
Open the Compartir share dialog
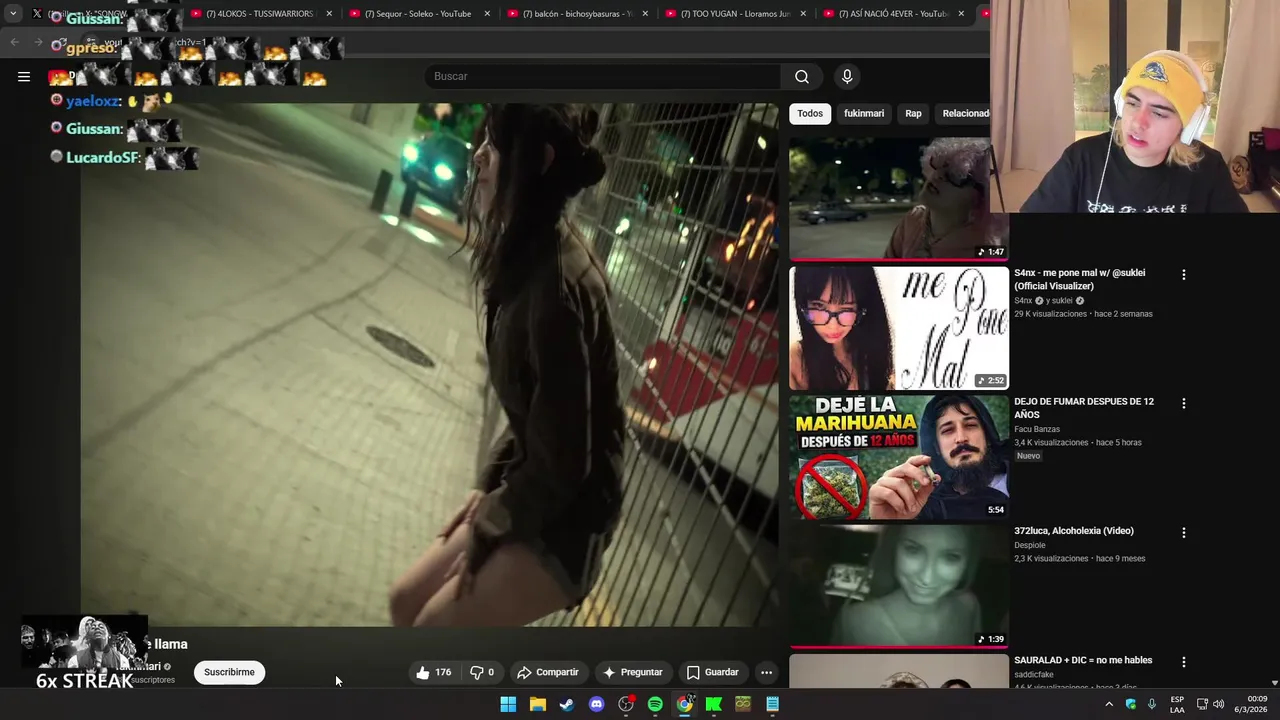click(547, 672)
